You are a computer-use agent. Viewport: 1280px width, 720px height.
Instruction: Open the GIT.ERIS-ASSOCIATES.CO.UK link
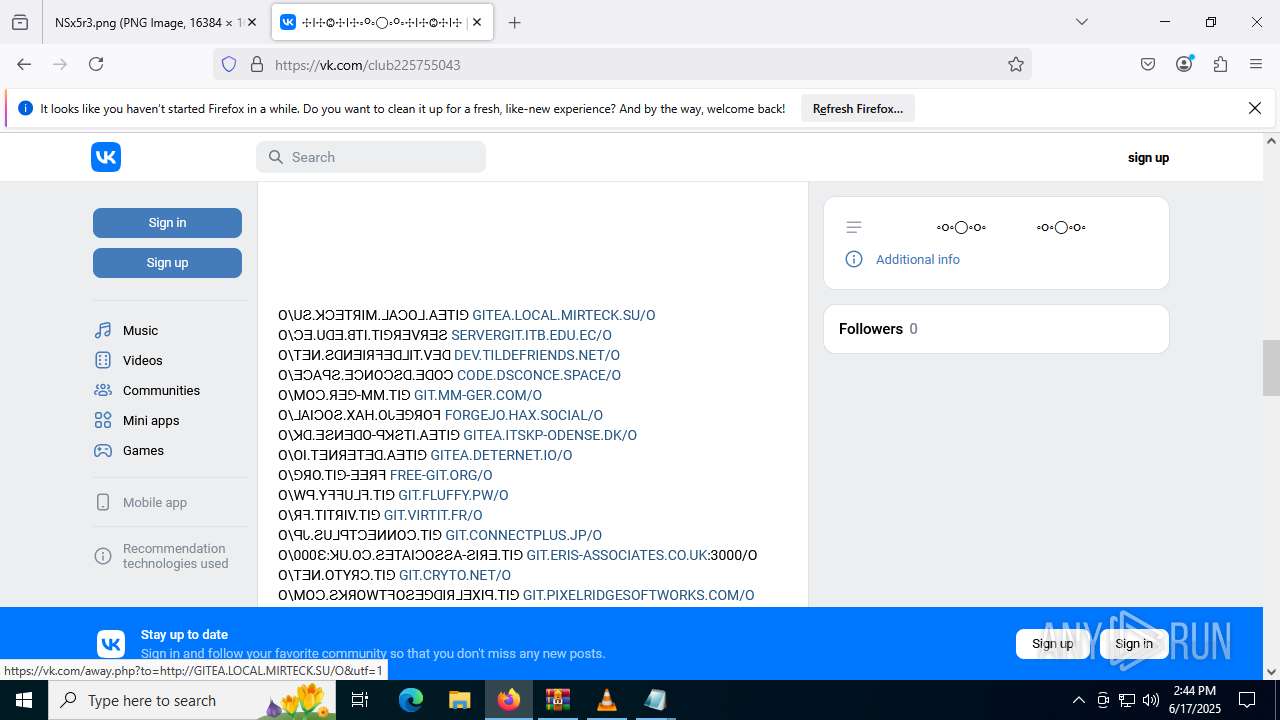[617, 555]
